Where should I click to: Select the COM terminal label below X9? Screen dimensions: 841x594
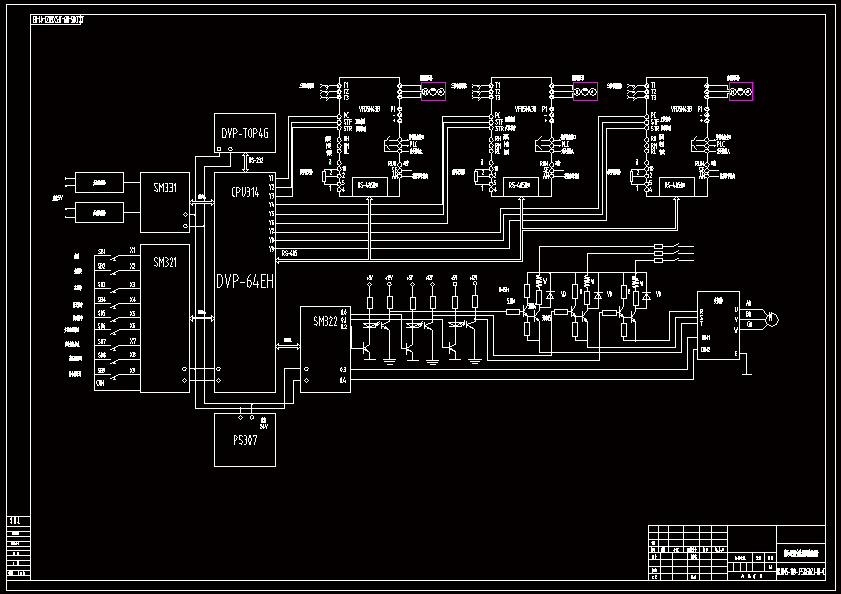(x=100, y=384)
